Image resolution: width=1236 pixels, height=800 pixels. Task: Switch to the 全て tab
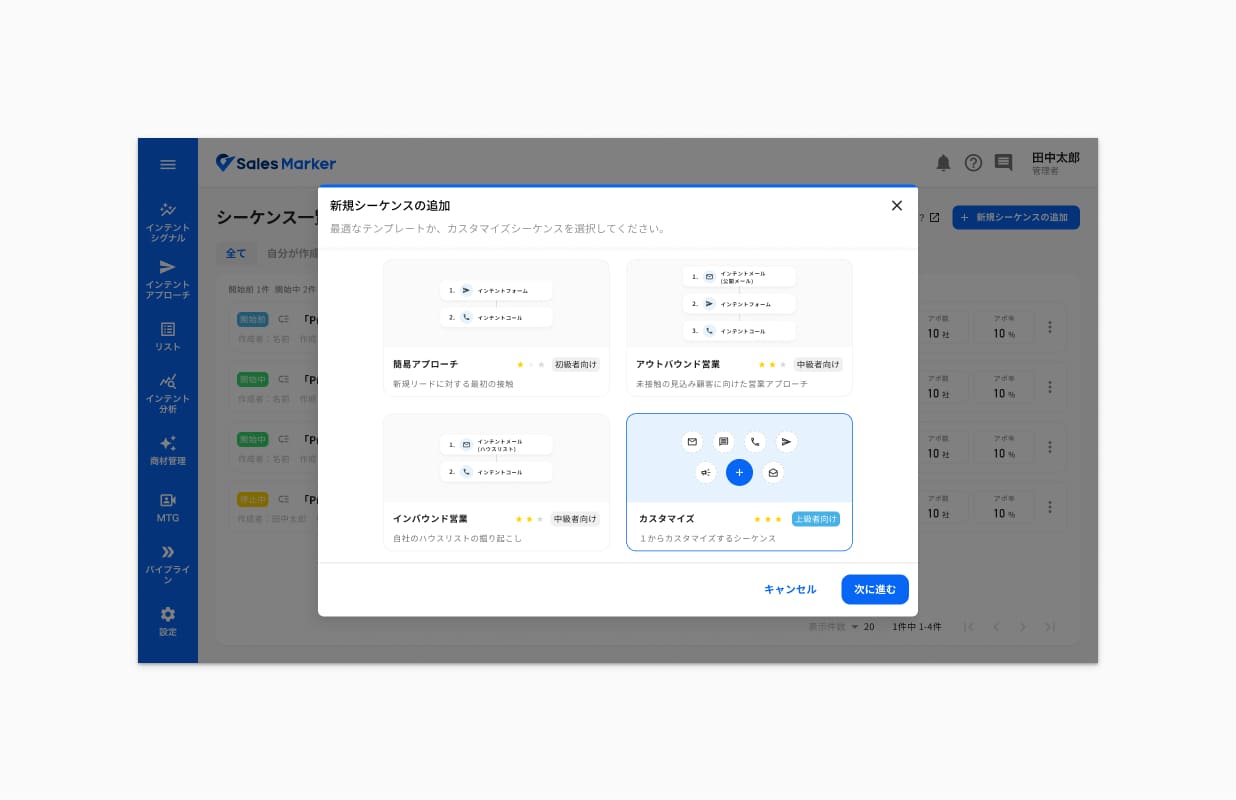pos(236,254)
